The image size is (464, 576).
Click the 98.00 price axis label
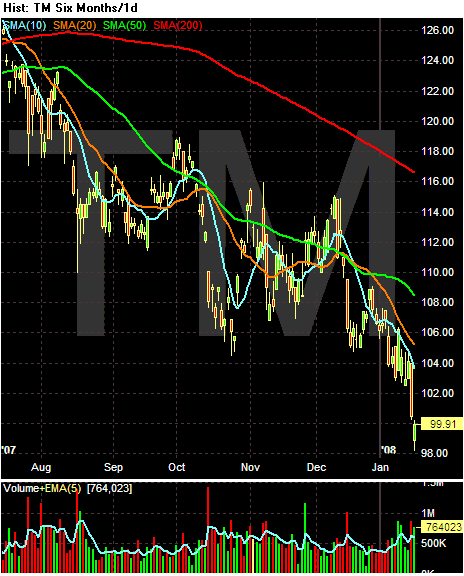pyautogui.click(x=435, y=454)
